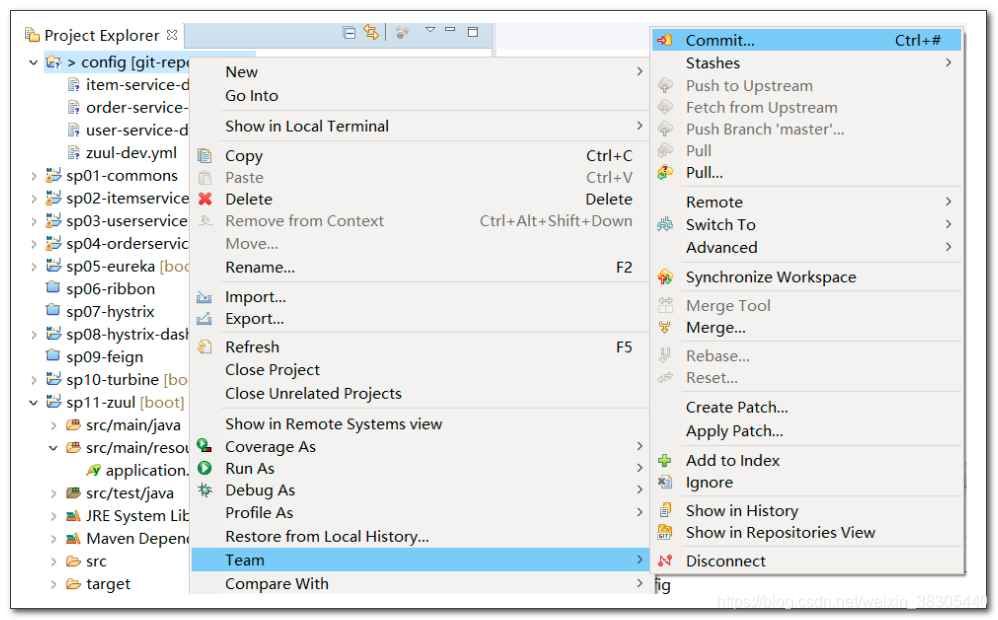Open the Profile As submenu
The height and width of the screenshot is (620, 998).
point(420,513)
